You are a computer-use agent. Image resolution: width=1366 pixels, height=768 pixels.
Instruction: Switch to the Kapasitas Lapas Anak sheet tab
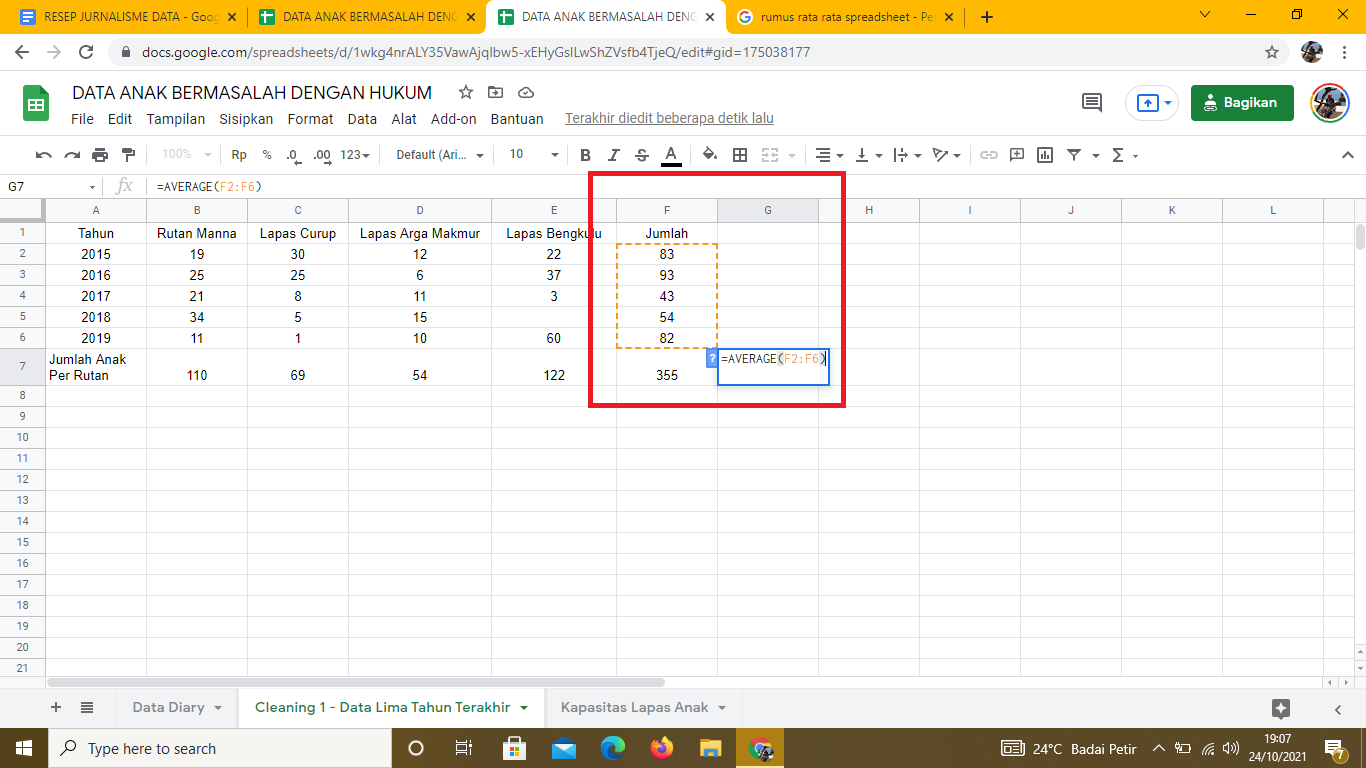pyautogui.click(x=634, y=707)
